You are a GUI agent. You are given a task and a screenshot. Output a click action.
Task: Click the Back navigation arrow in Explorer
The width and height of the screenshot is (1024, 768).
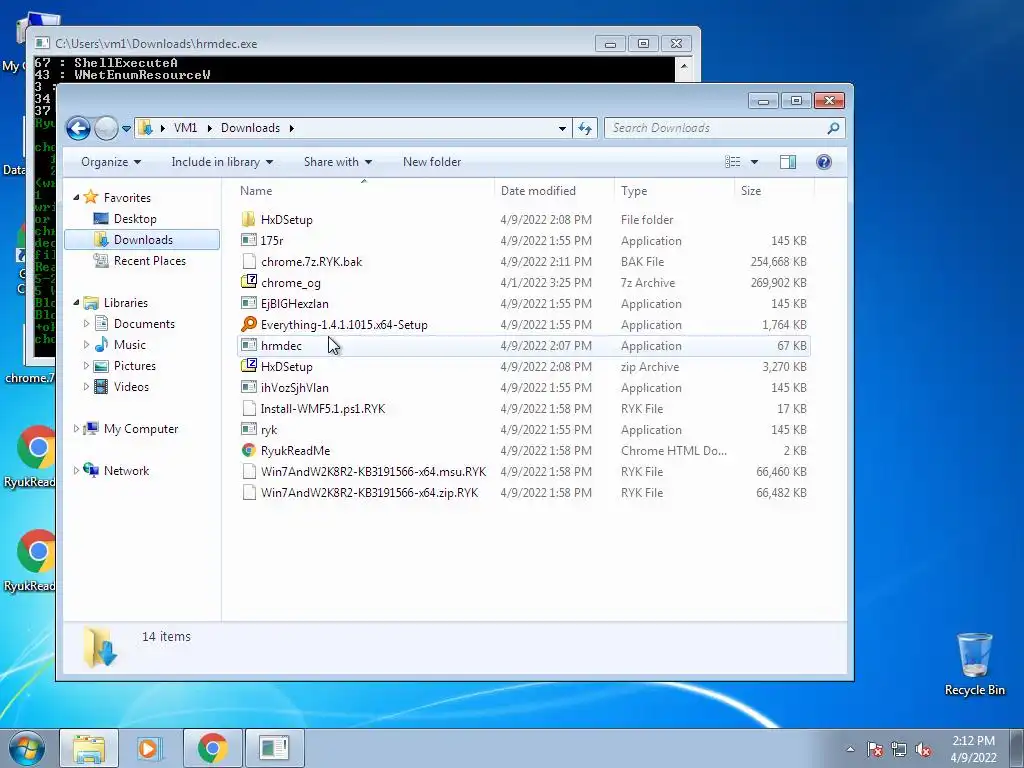click(78, 128)
